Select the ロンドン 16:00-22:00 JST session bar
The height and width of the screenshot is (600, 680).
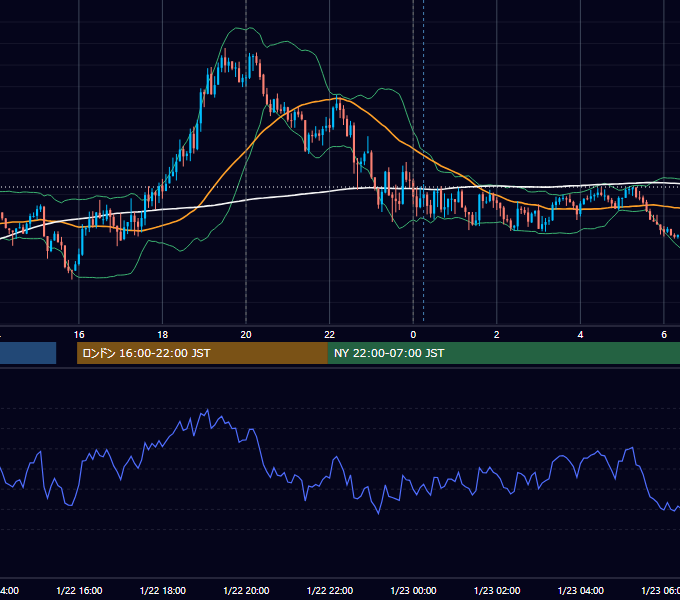(202, 353)
